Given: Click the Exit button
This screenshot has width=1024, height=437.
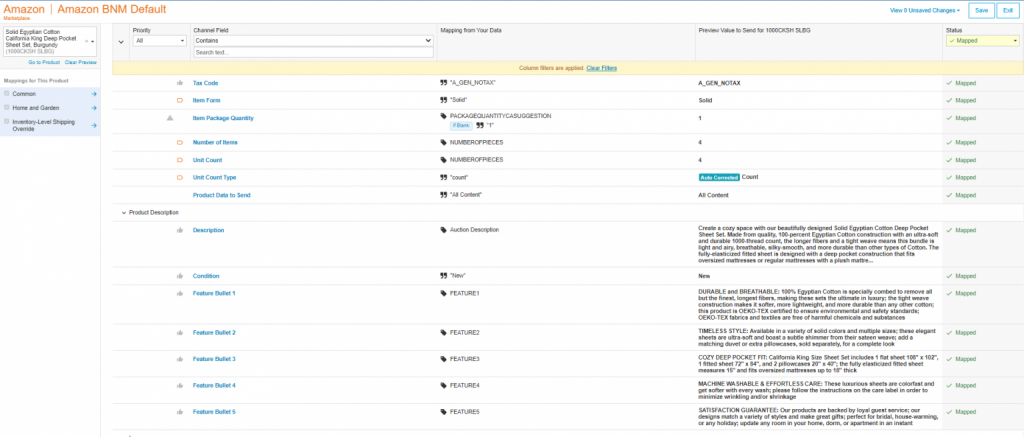Looking at the screenshot, I should (1008, 10).
